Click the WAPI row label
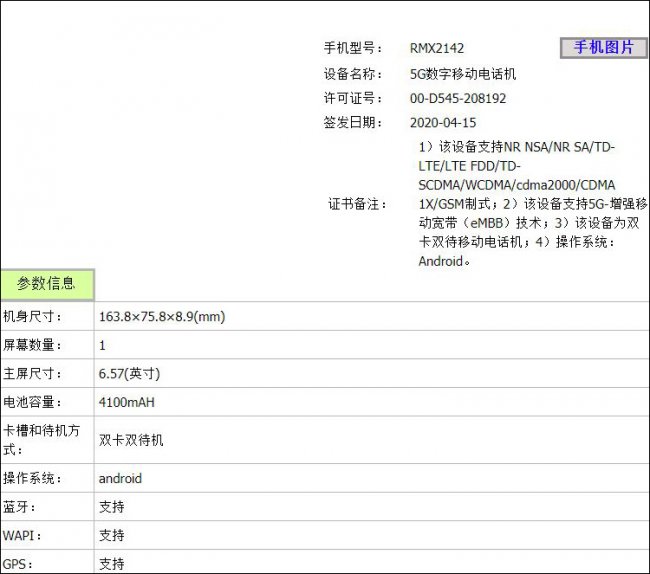 21,535
